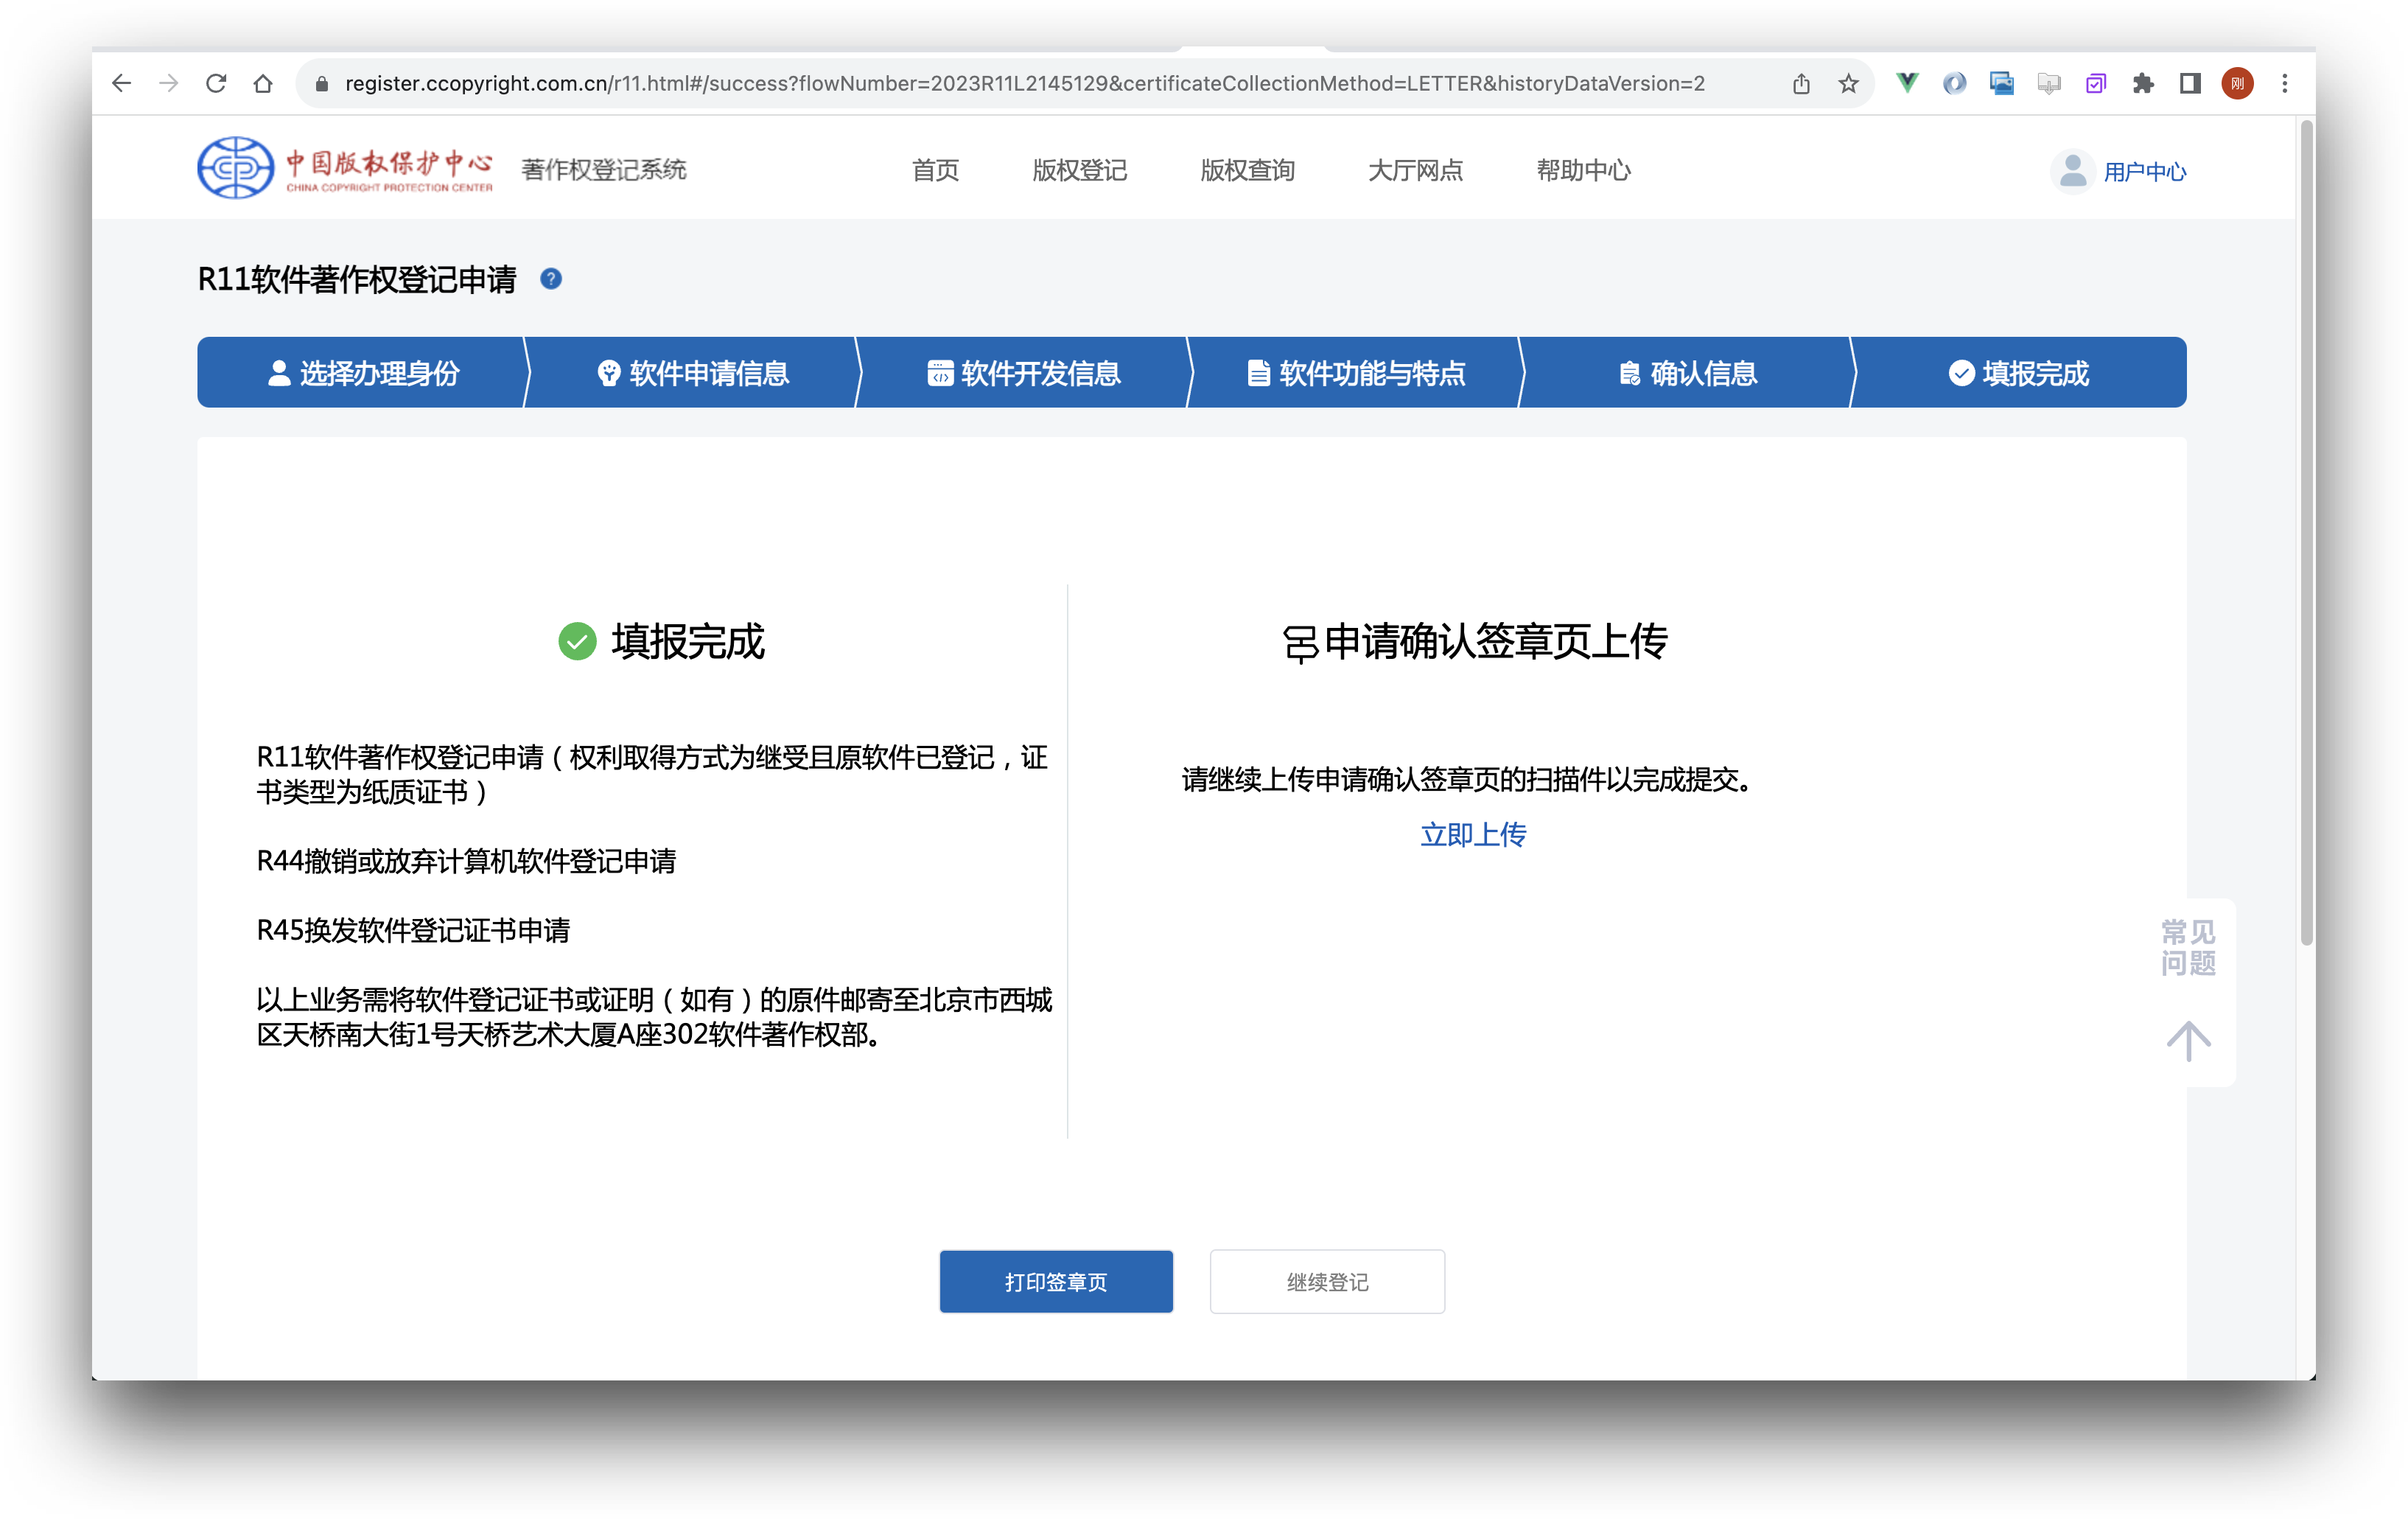Open the 大厅网点 navigation item

click(1415, 170)
